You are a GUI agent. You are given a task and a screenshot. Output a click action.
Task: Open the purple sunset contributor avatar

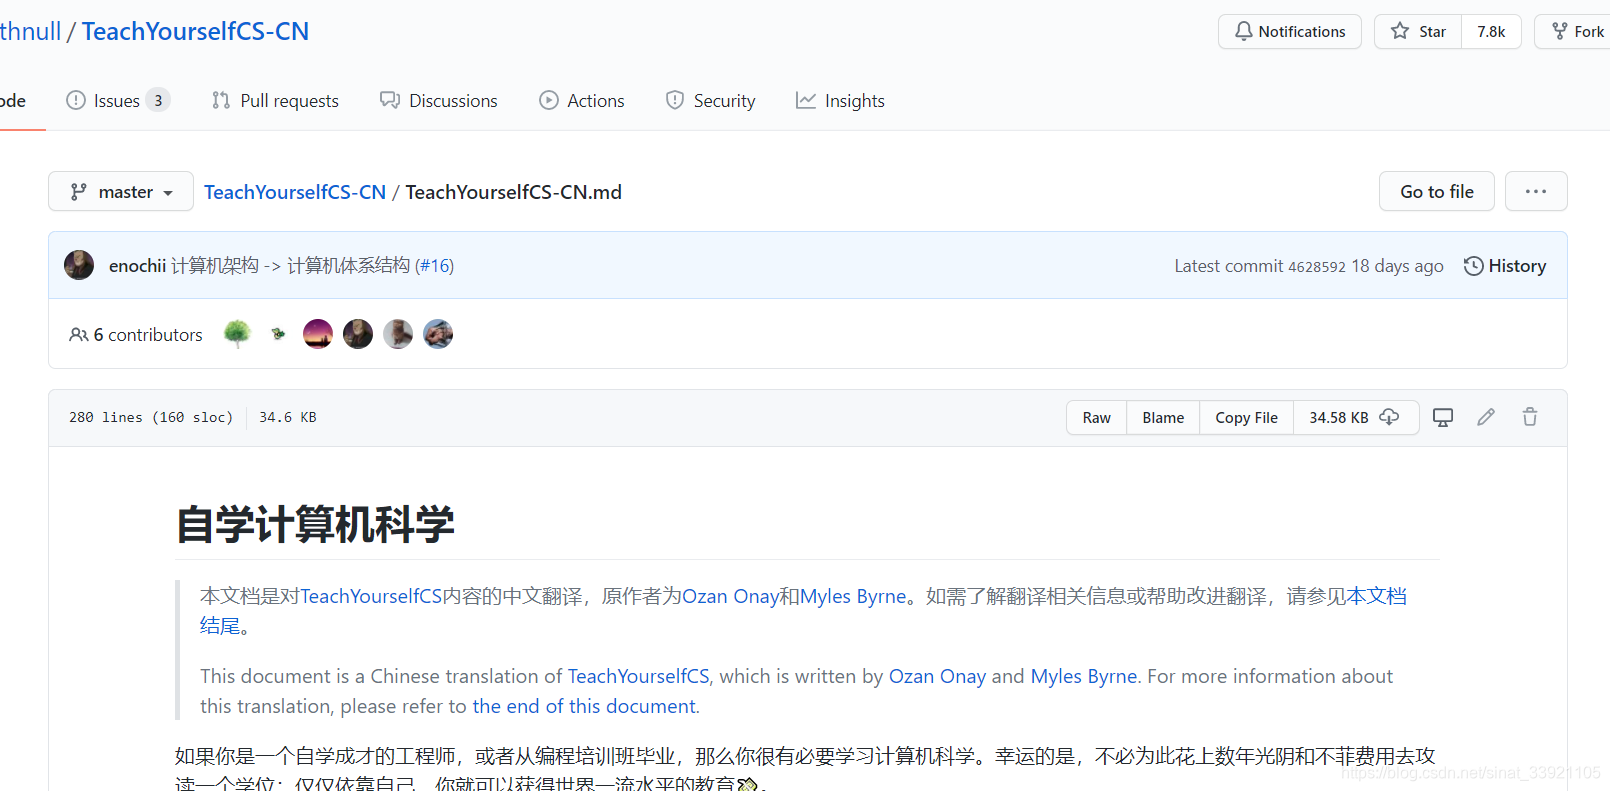pos(318,334)
